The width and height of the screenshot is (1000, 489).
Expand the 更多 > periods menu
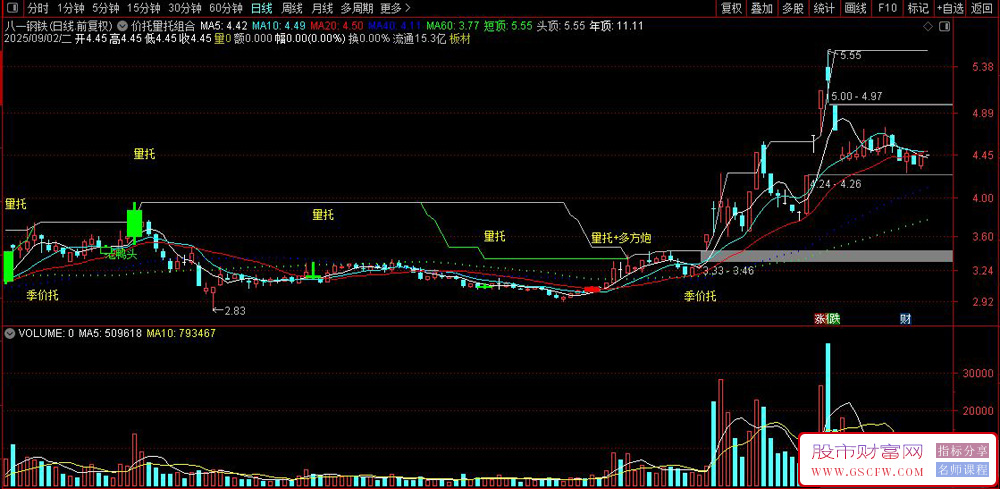(395, 8)
